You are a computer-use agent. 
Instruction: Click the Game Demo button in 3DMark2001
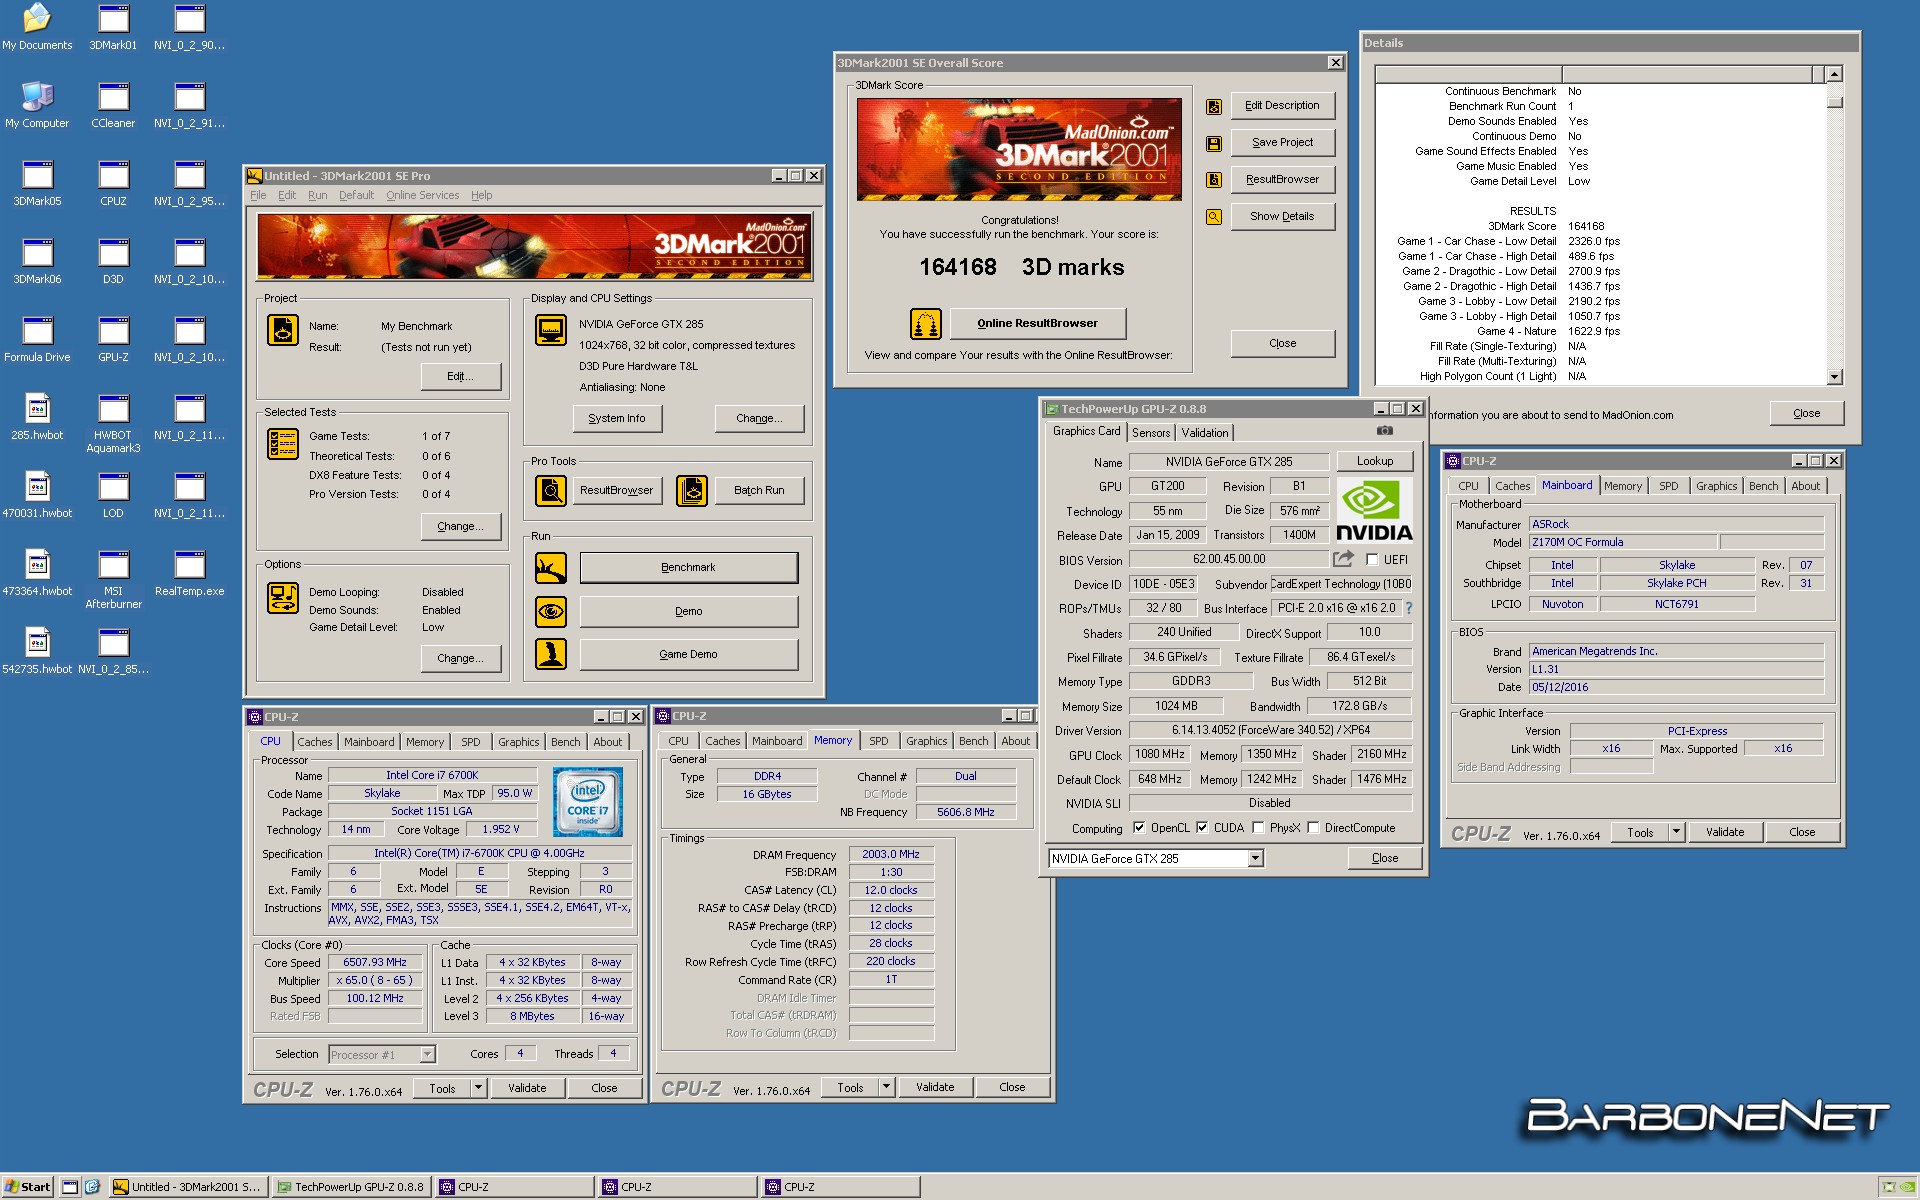click(688, 654)
